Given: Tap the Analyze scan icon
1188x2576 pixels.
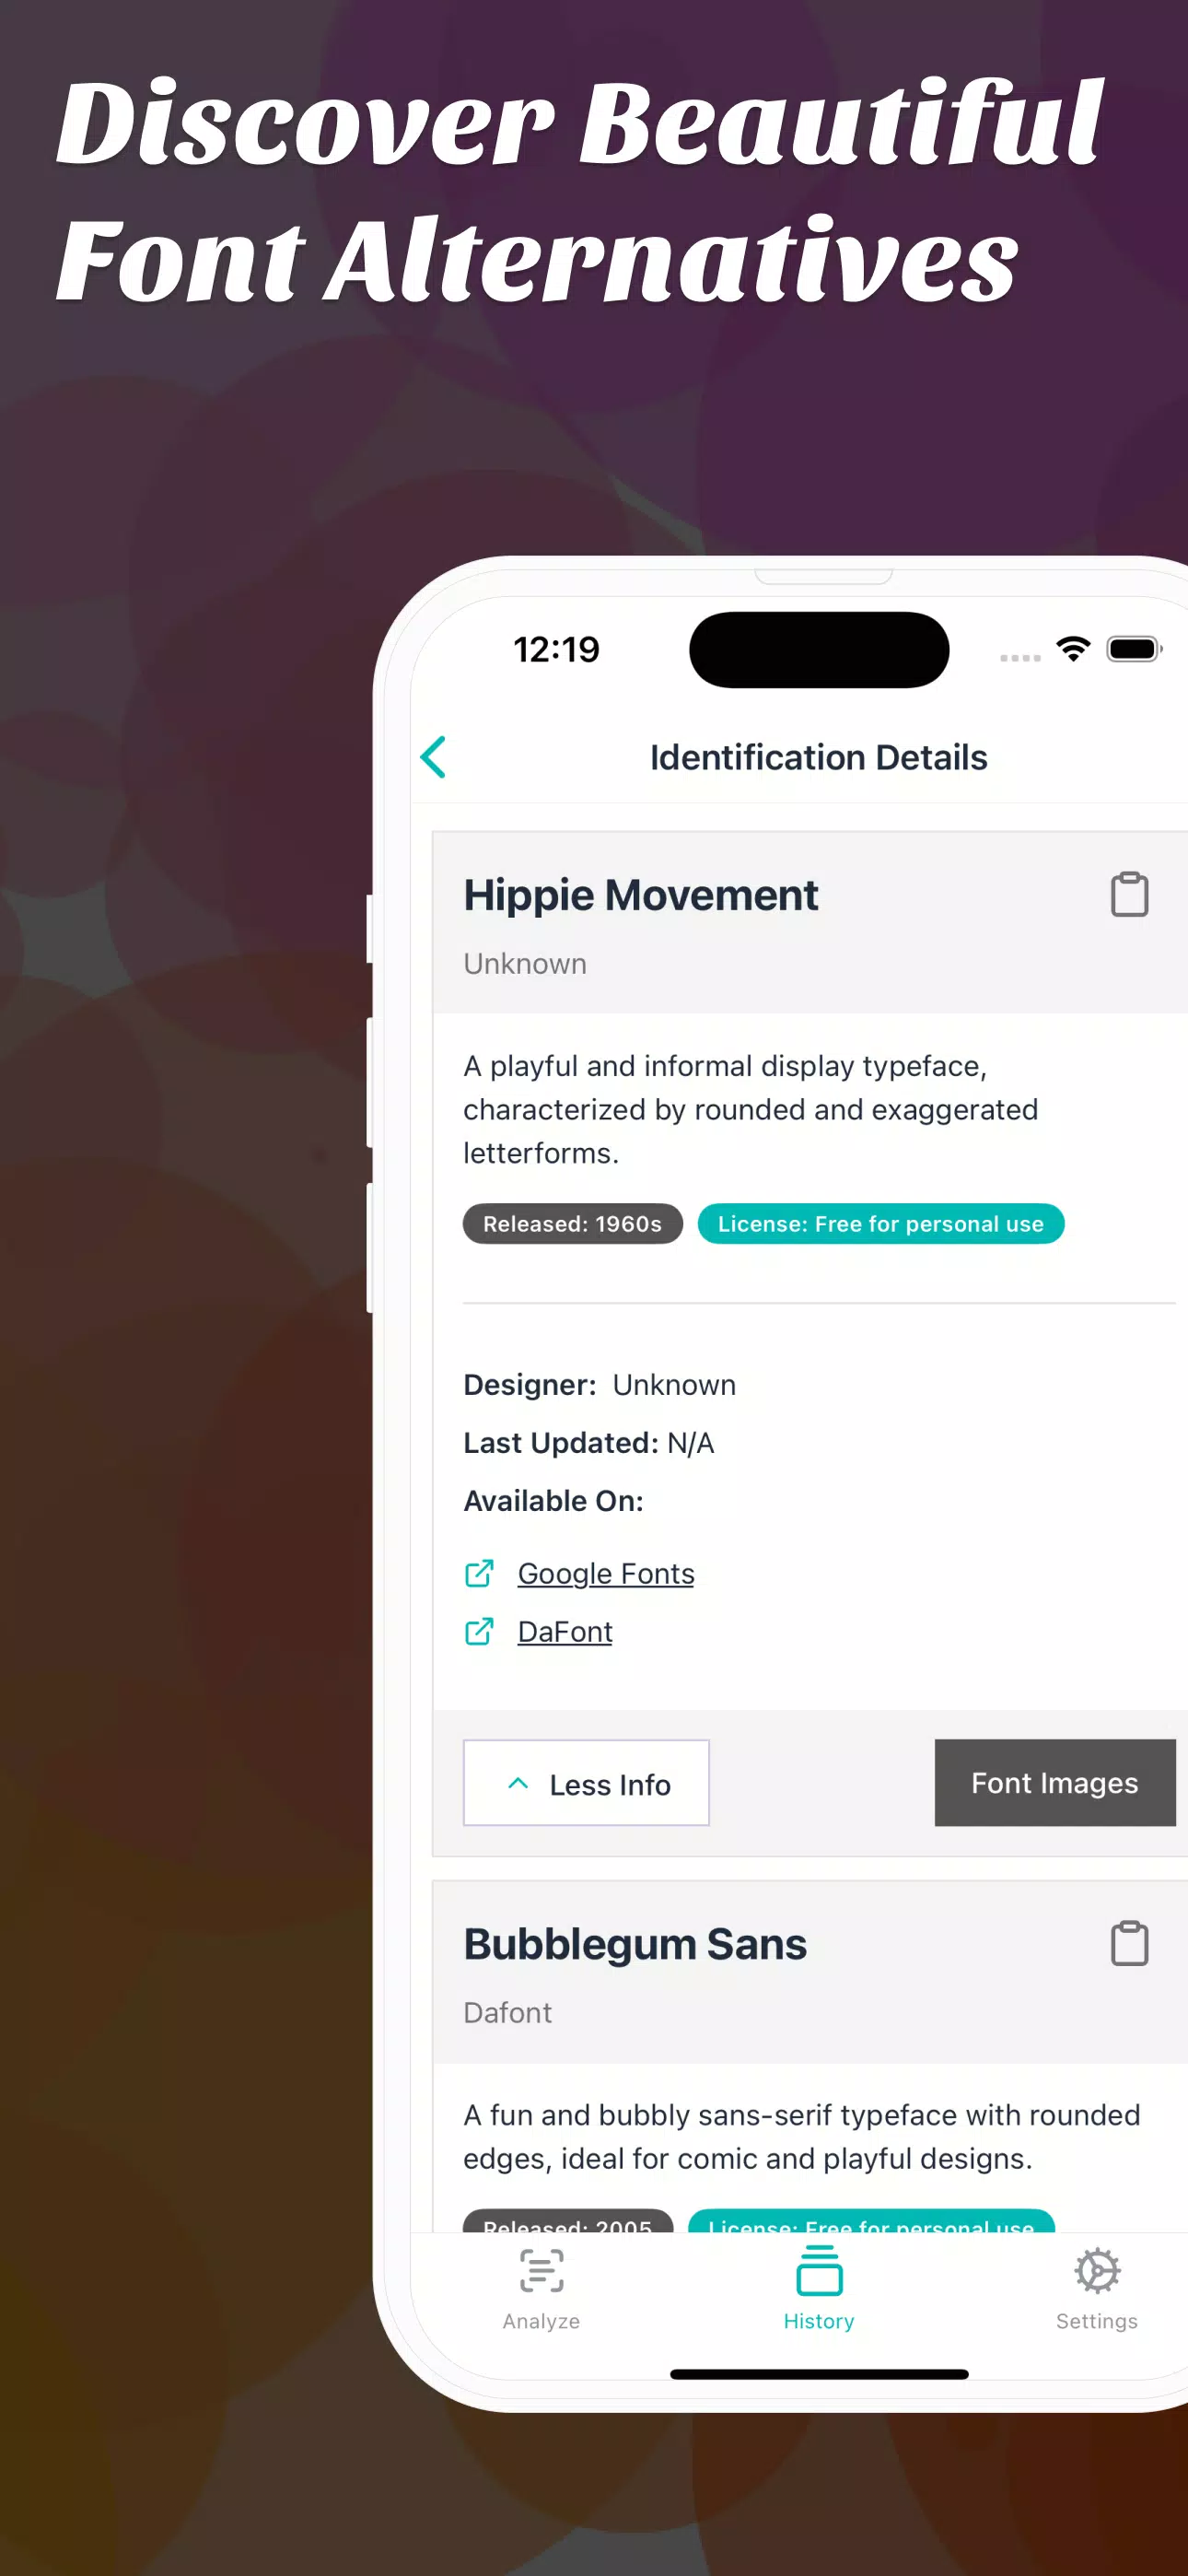Looking at the screenshot, I should point(541,2270).
